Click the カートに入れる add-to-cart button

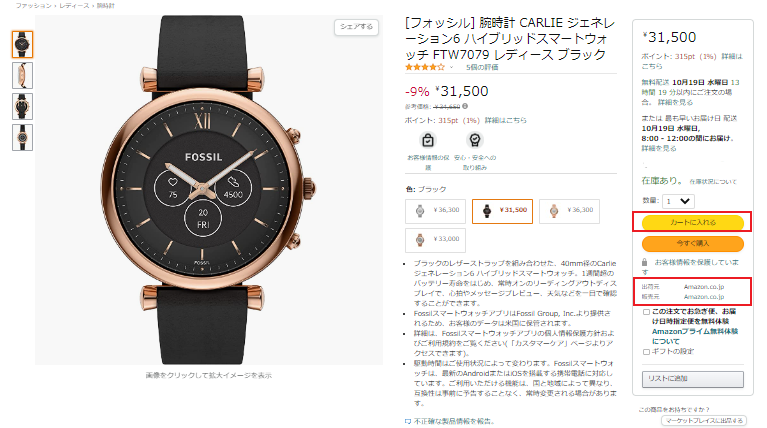coord(691,222)
